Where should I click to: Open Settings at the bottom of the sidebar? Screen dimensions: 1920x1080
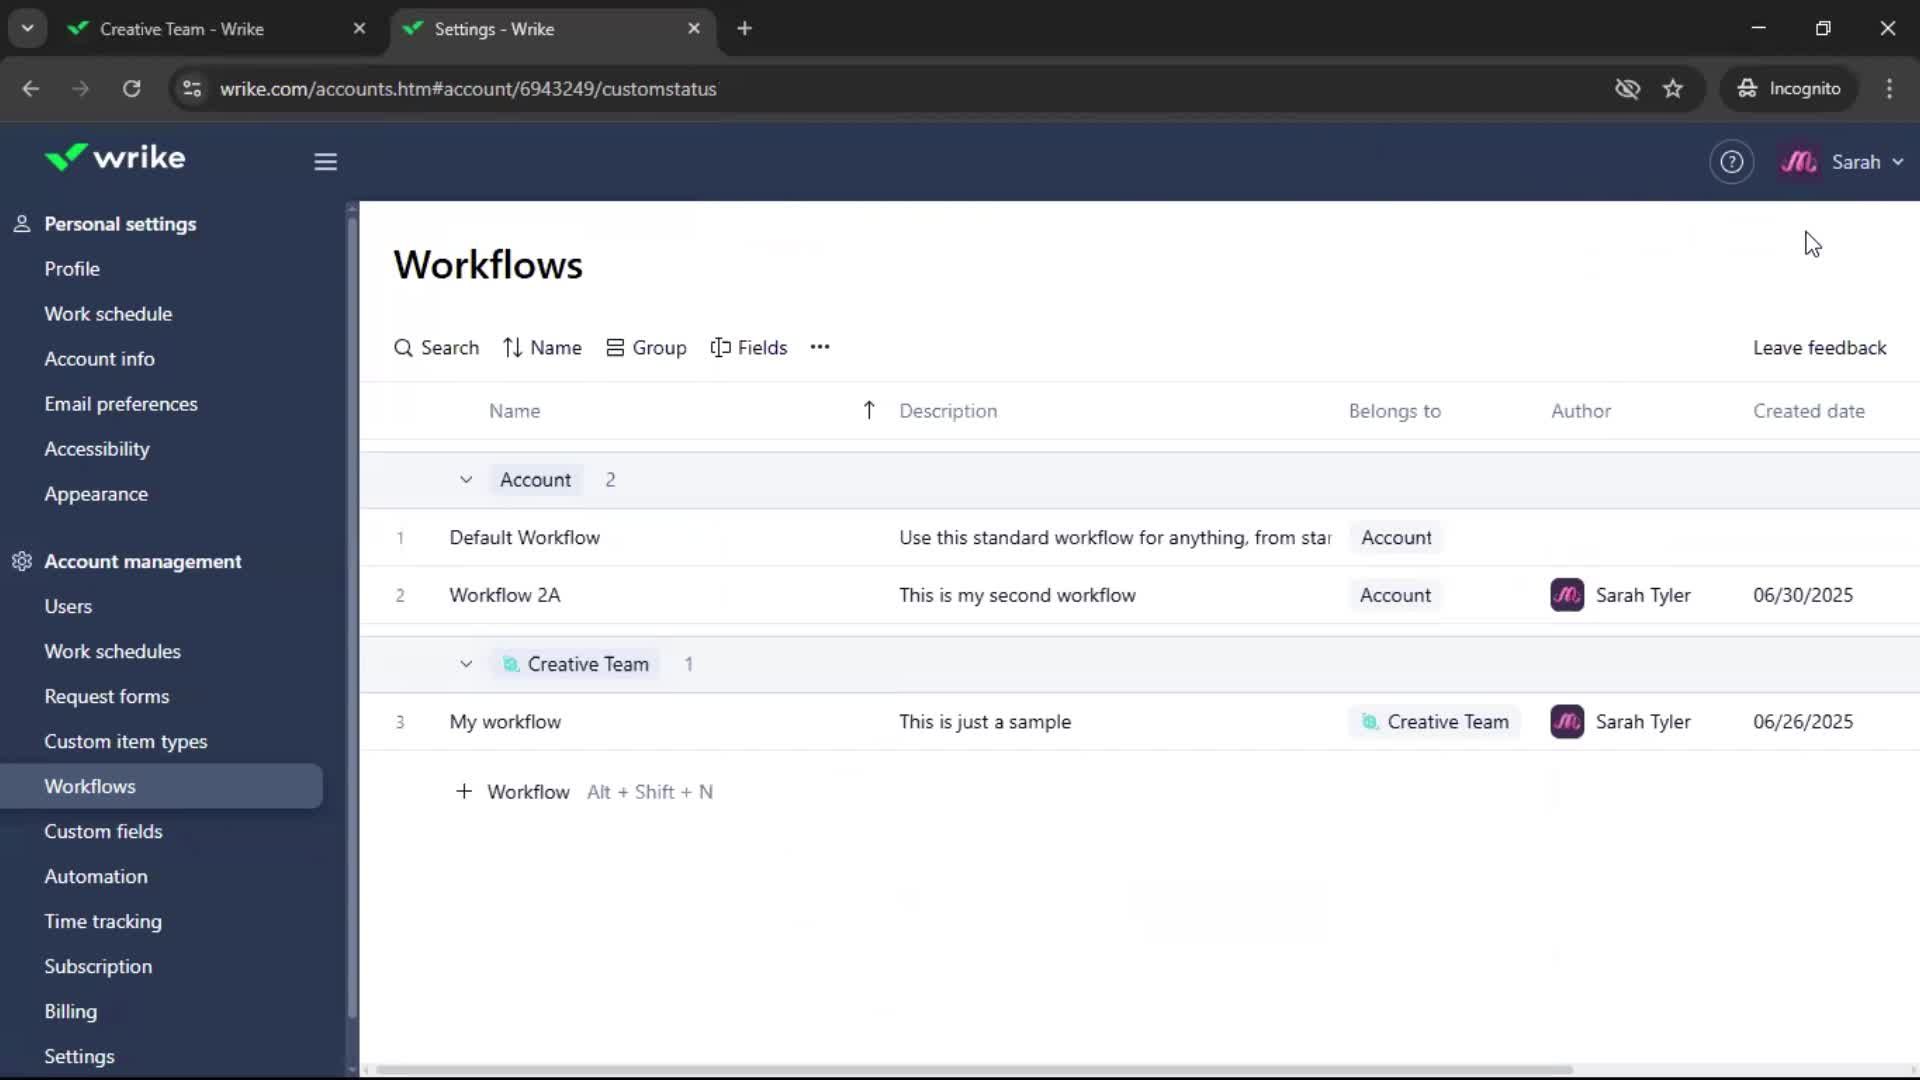(x=79, y=1056)
